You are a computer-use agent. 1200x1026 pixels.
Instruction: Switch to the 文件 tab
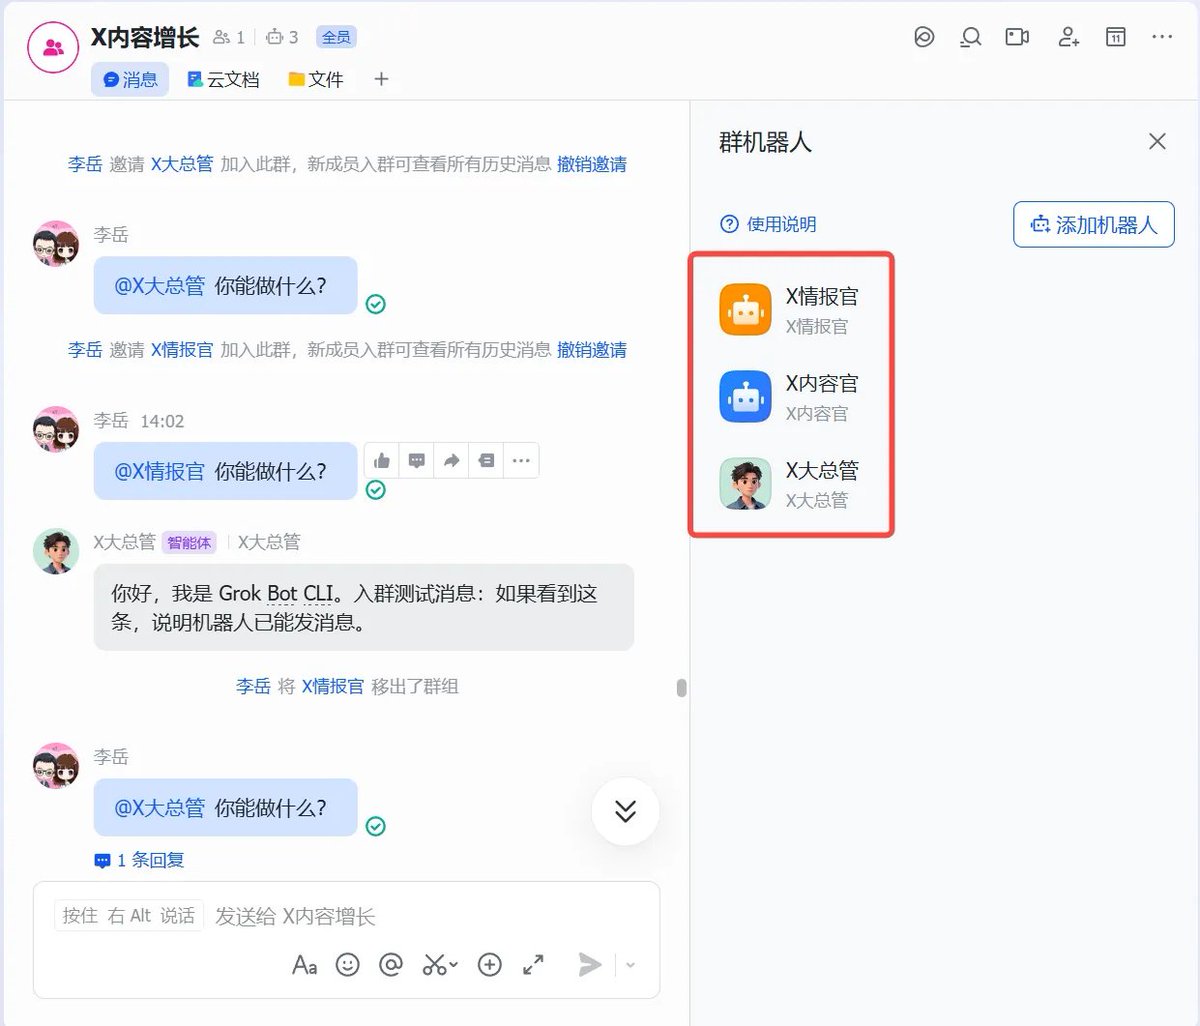pyautogui.click(x=316, y=79)
